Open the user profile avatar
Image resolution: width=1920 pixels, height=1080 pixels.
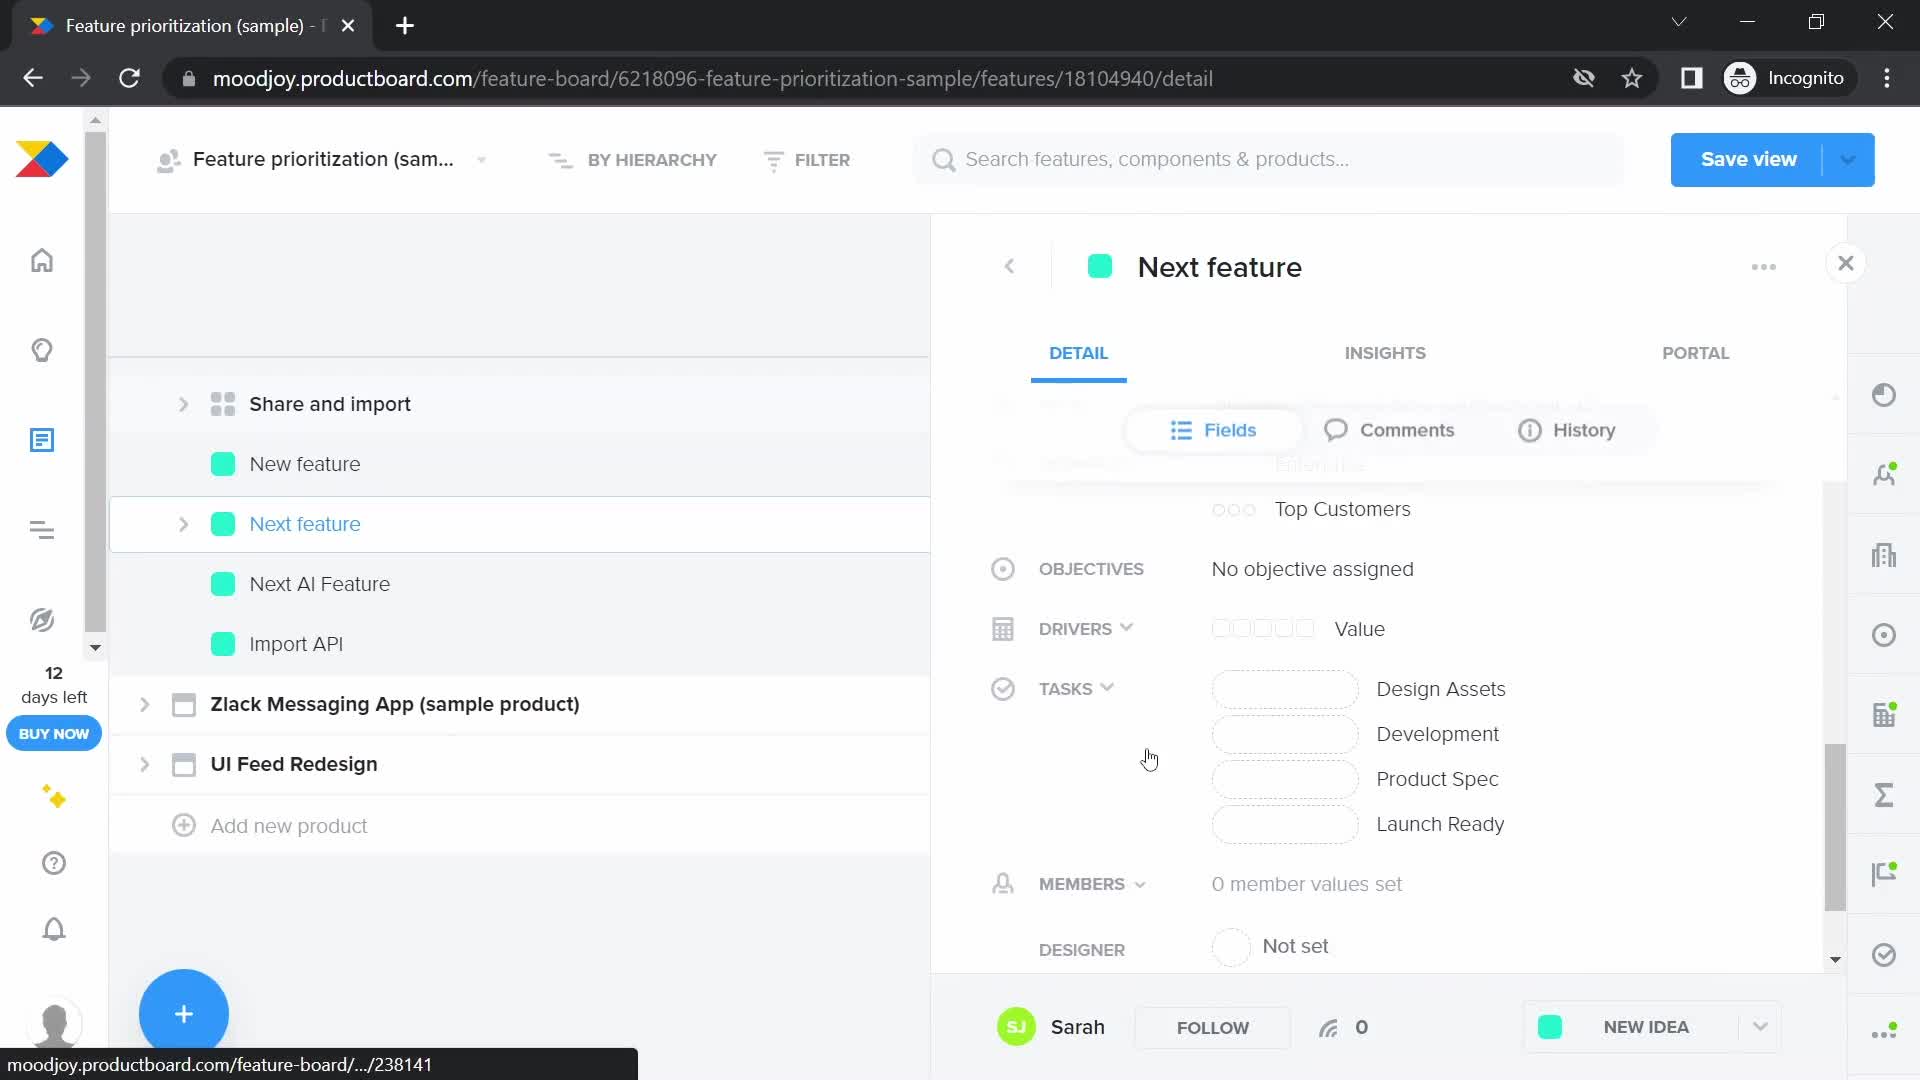click(x=54, y=1023)
